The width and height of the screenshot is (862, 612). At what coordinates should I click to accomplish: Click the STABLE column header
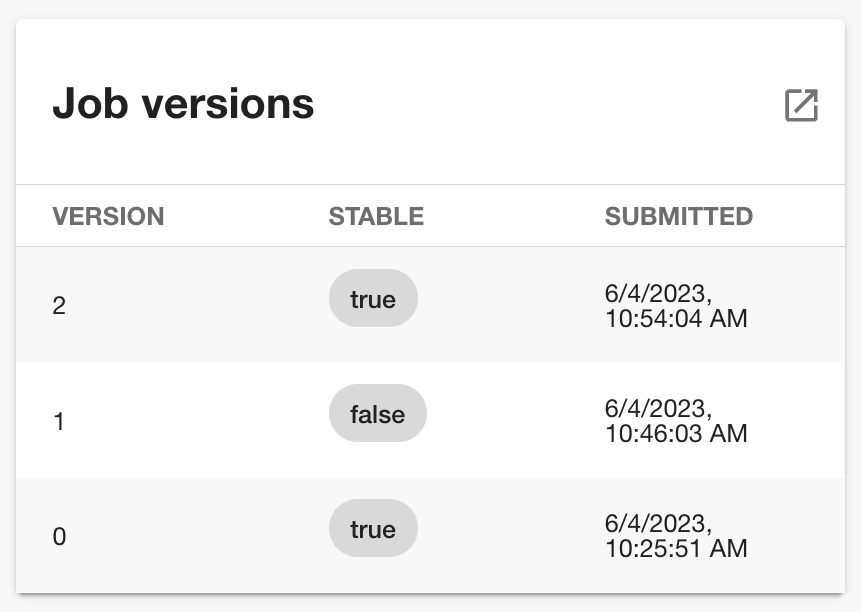376,216
